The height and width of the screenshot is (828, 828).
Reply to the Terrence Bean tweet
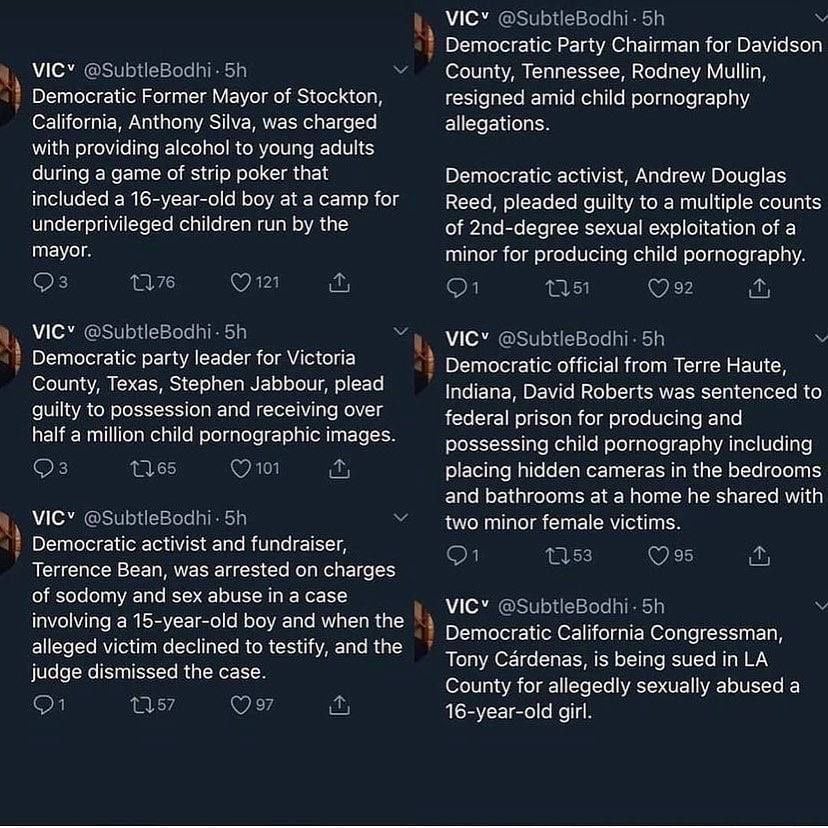[x=43, y=705]
